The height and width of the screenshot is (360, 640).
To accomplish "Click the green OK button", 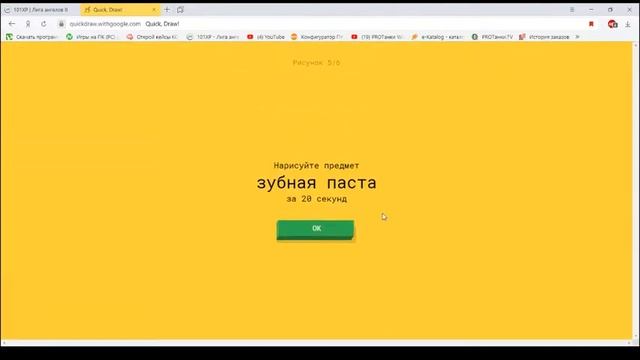I will coord(315,229).
